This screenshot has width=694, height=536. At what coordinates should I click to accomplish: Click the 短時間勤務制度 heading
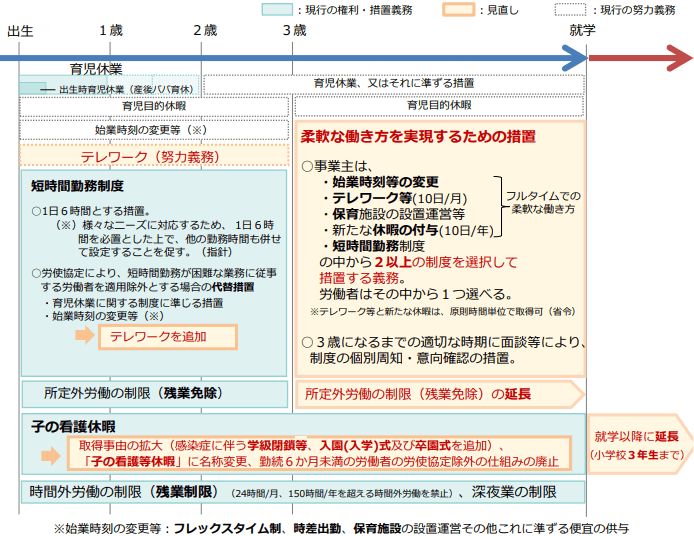click(x=77, y=186)
